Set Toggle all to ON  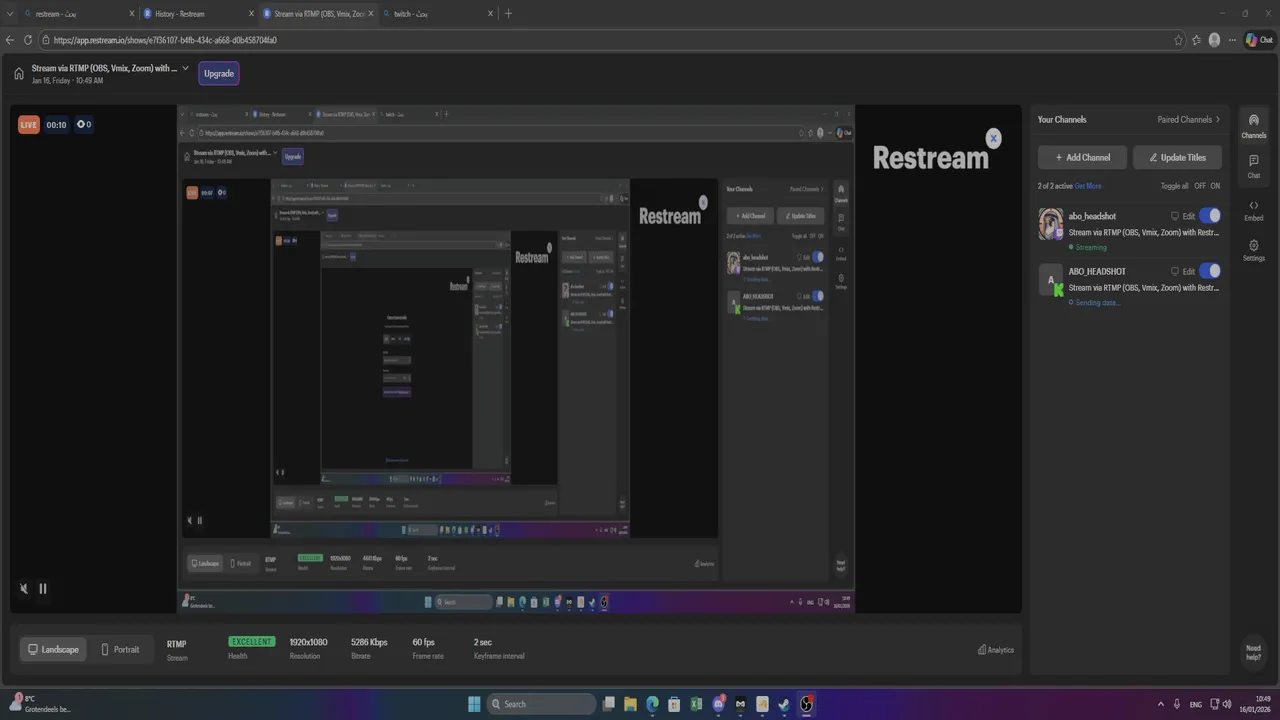(x=1215, y=186)
